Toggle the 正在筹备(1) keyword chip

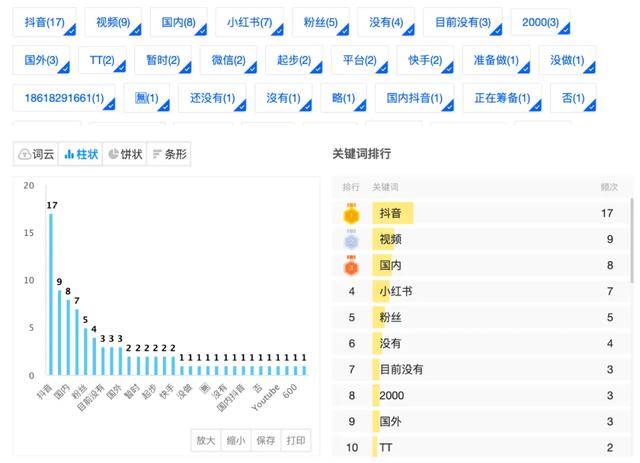502,98
